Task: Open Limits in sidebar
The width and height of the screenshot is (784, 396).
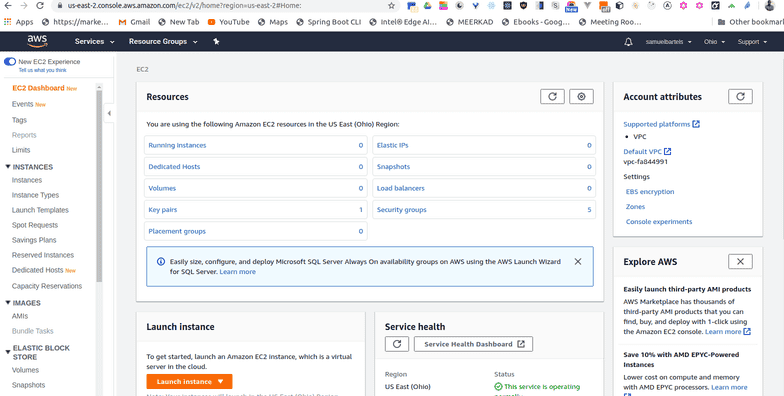Action: (x=20, y=150)
